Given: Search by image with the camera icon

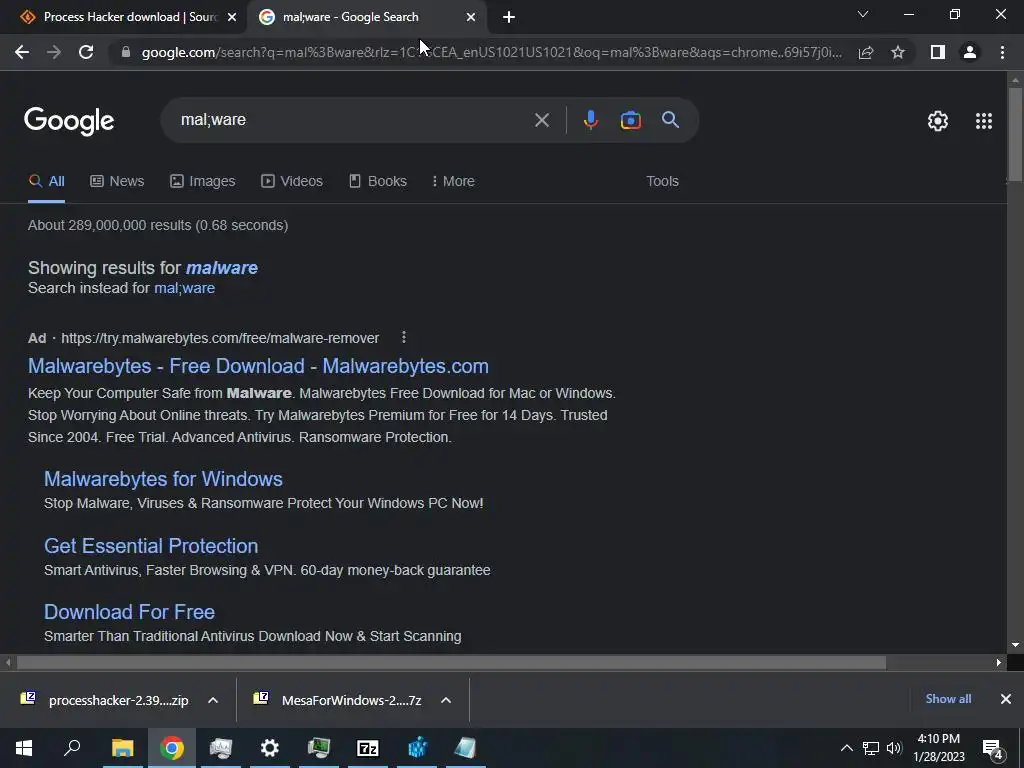Looking at the screenshot, I should tap(630, 120).
